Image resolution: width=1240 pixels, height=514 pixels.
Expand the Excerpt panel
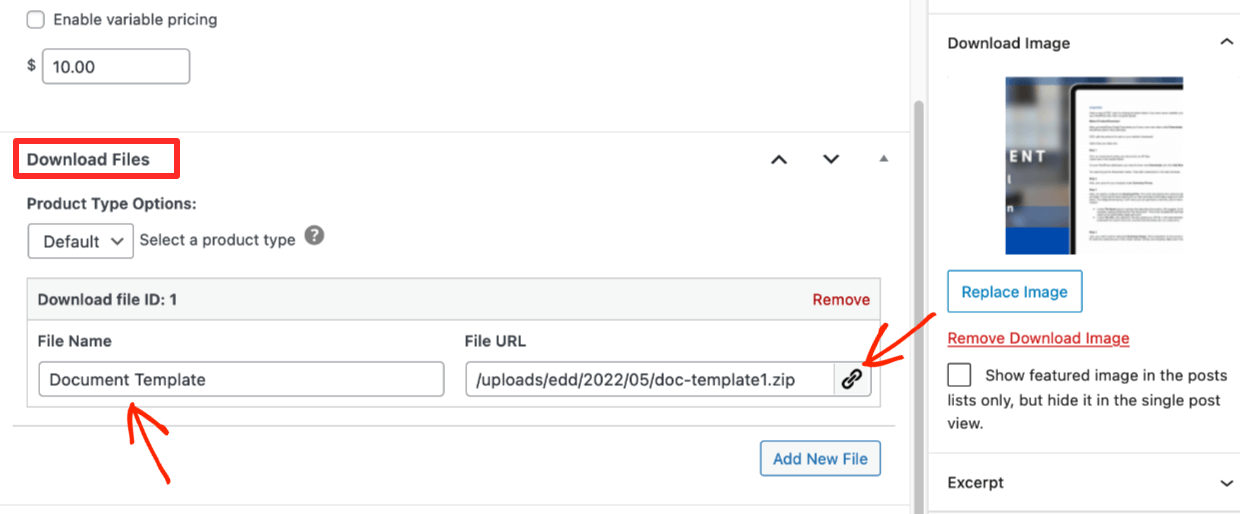click(1226, 483)
